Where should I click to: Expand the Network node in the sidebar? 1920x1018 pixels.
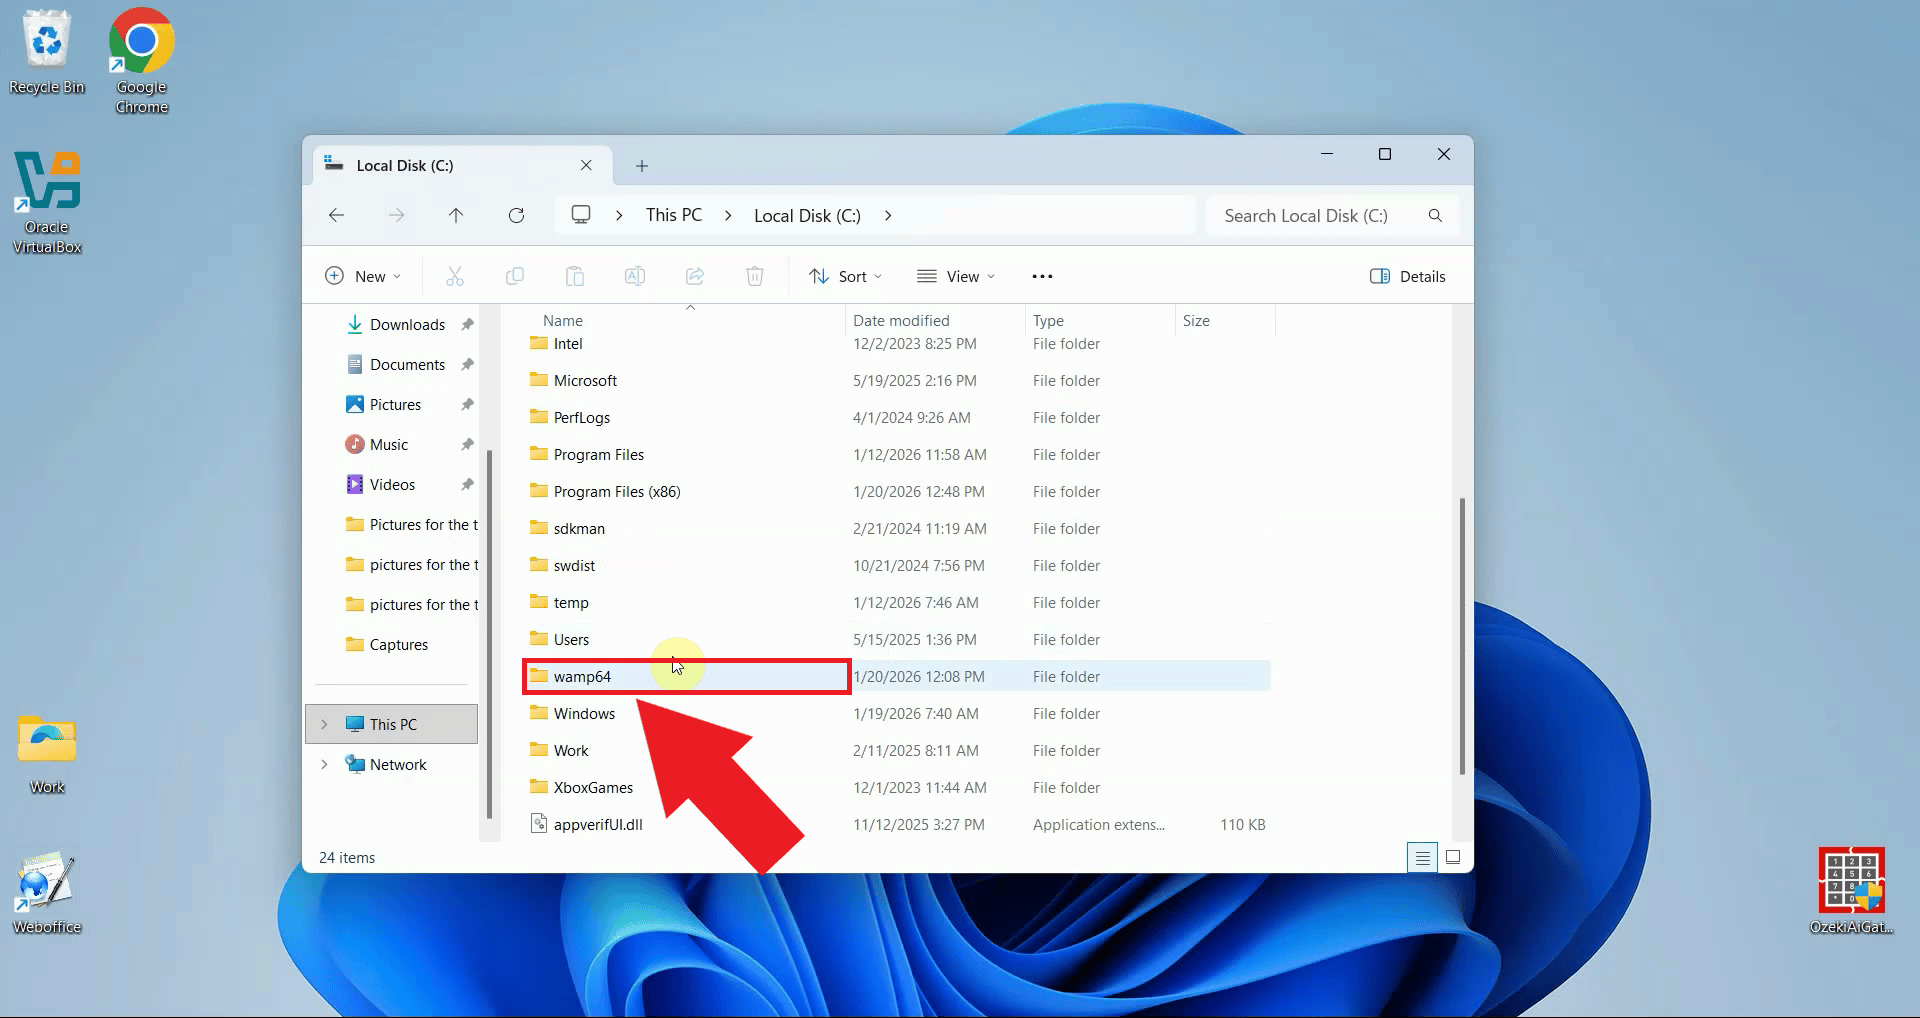324,764
